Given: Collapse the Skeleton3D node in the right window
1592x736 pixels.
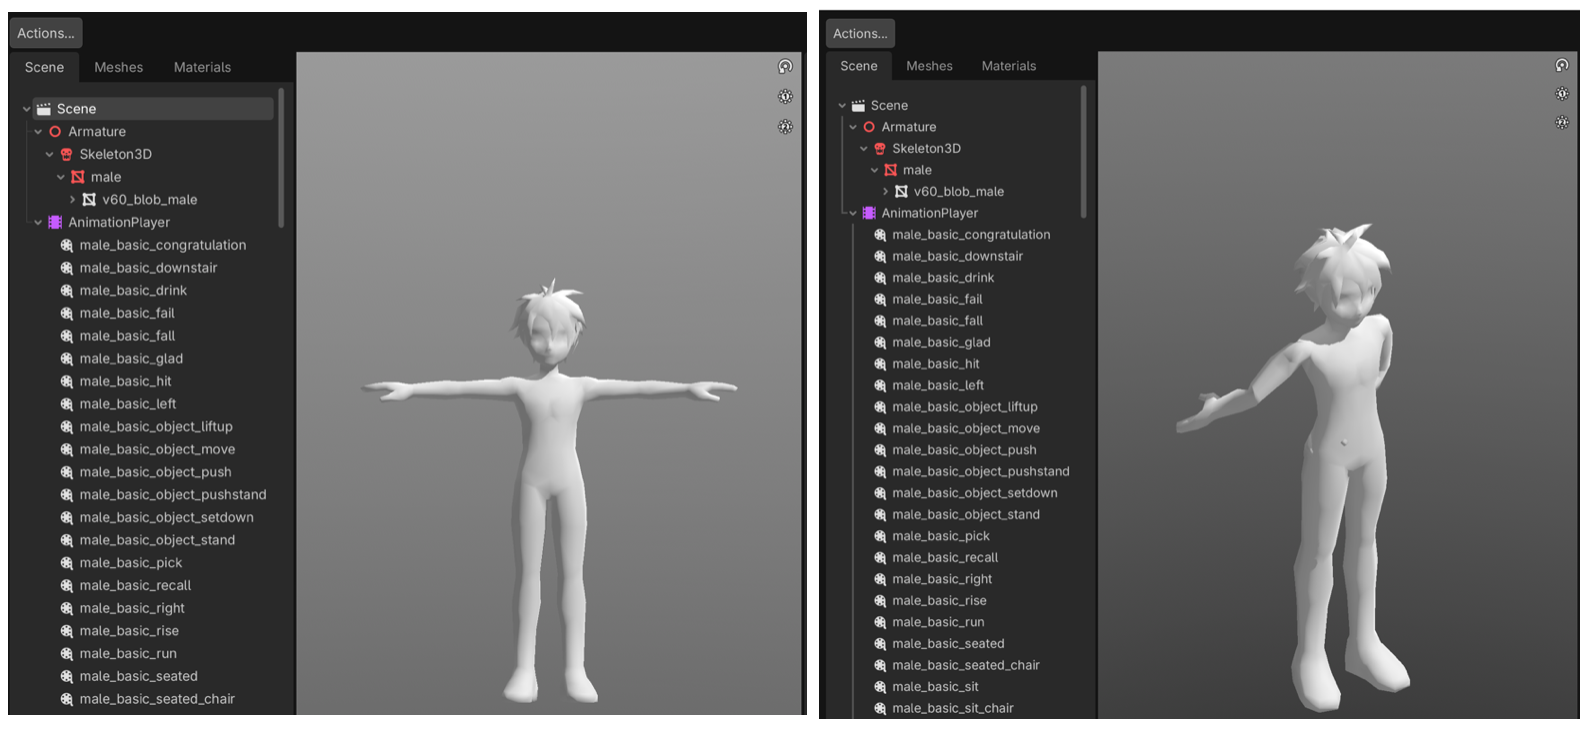Looking at the screenshot, I should click(864, 149).
